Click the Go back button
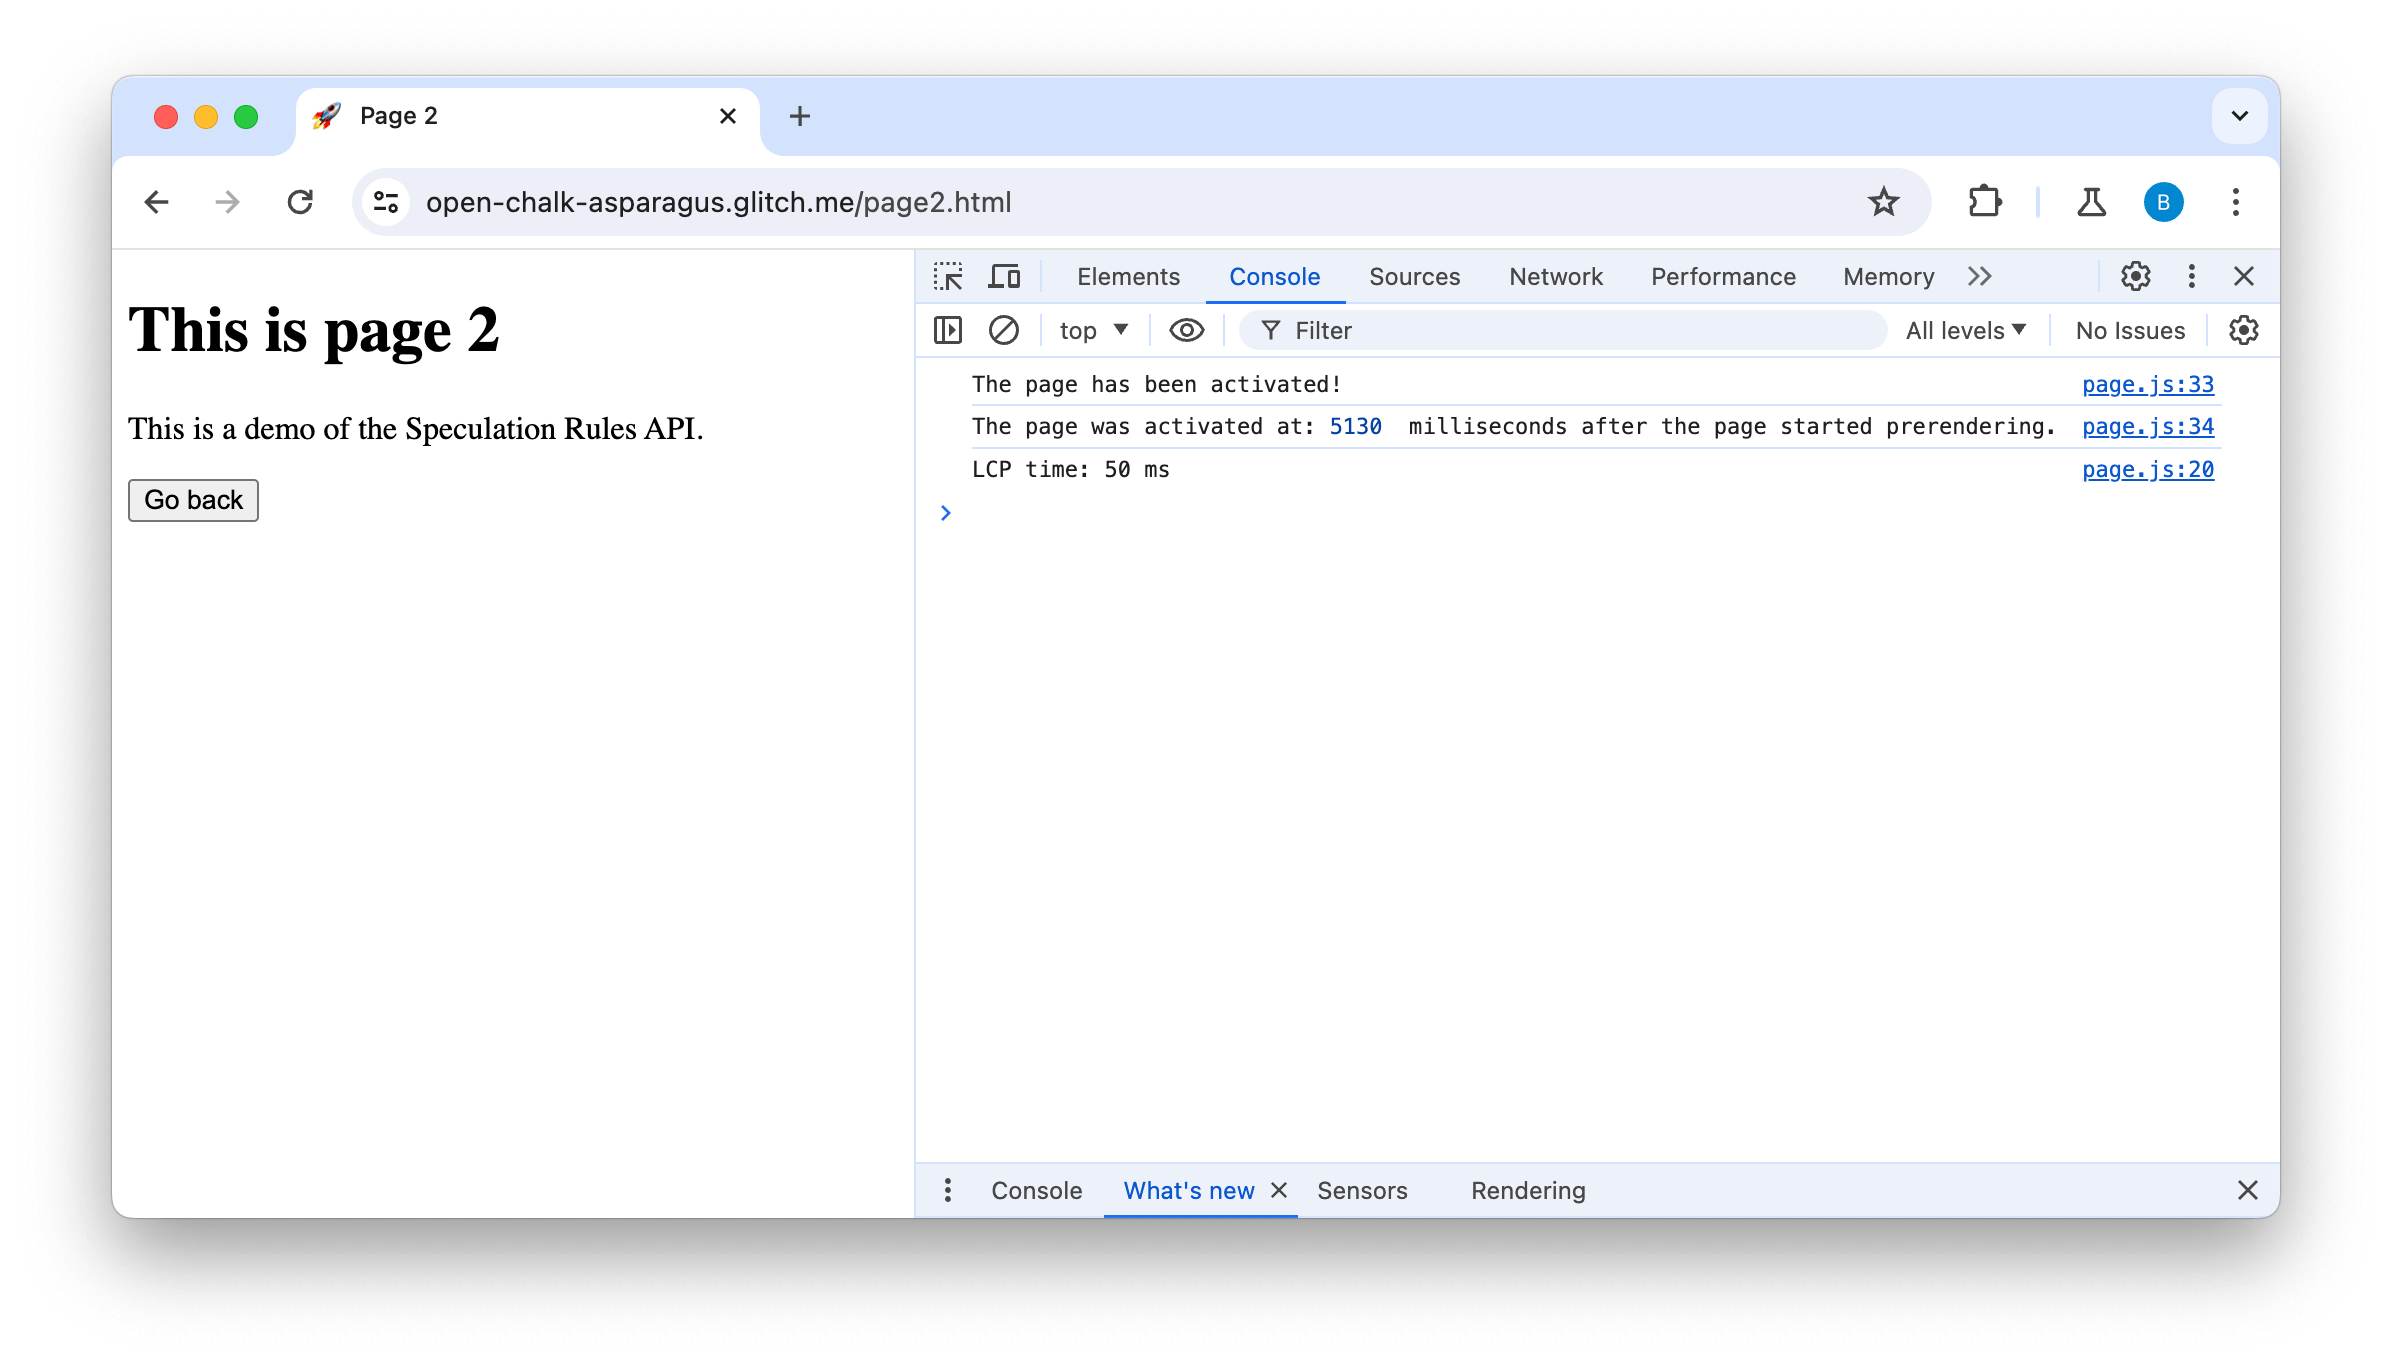This screenshot has height=1366, width=2392. 192,500
